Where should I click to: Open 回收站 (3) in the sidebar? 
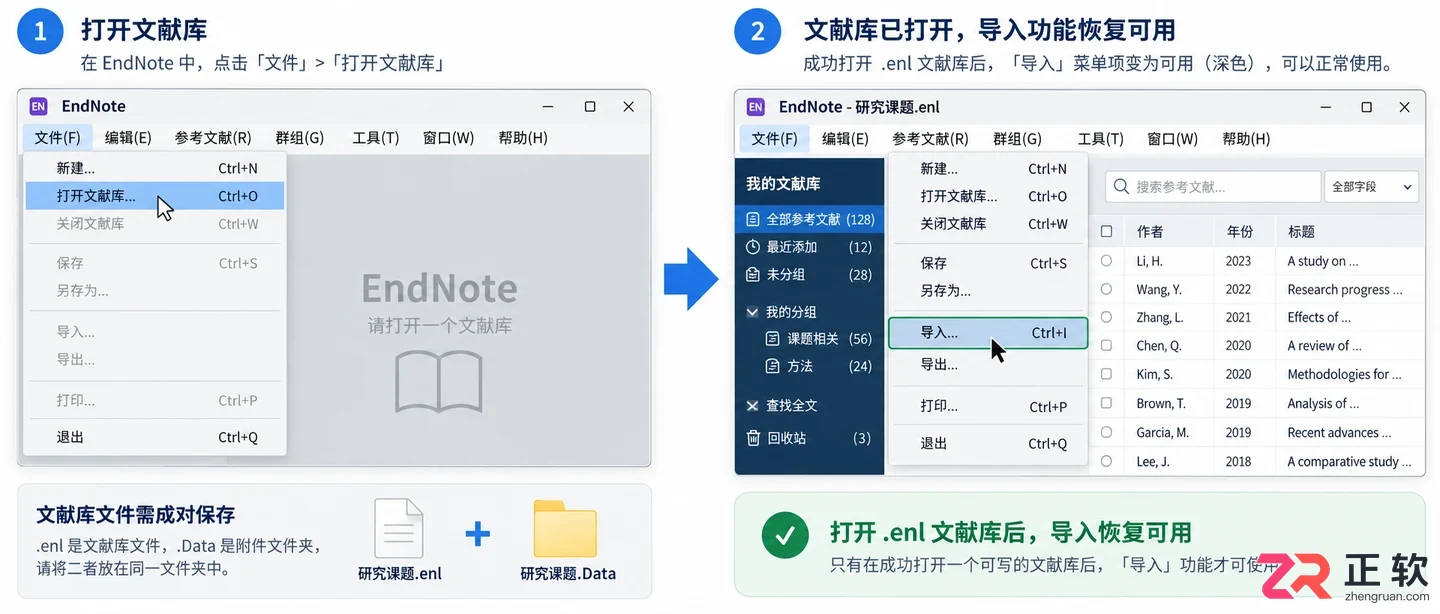[x=809, y=438]
